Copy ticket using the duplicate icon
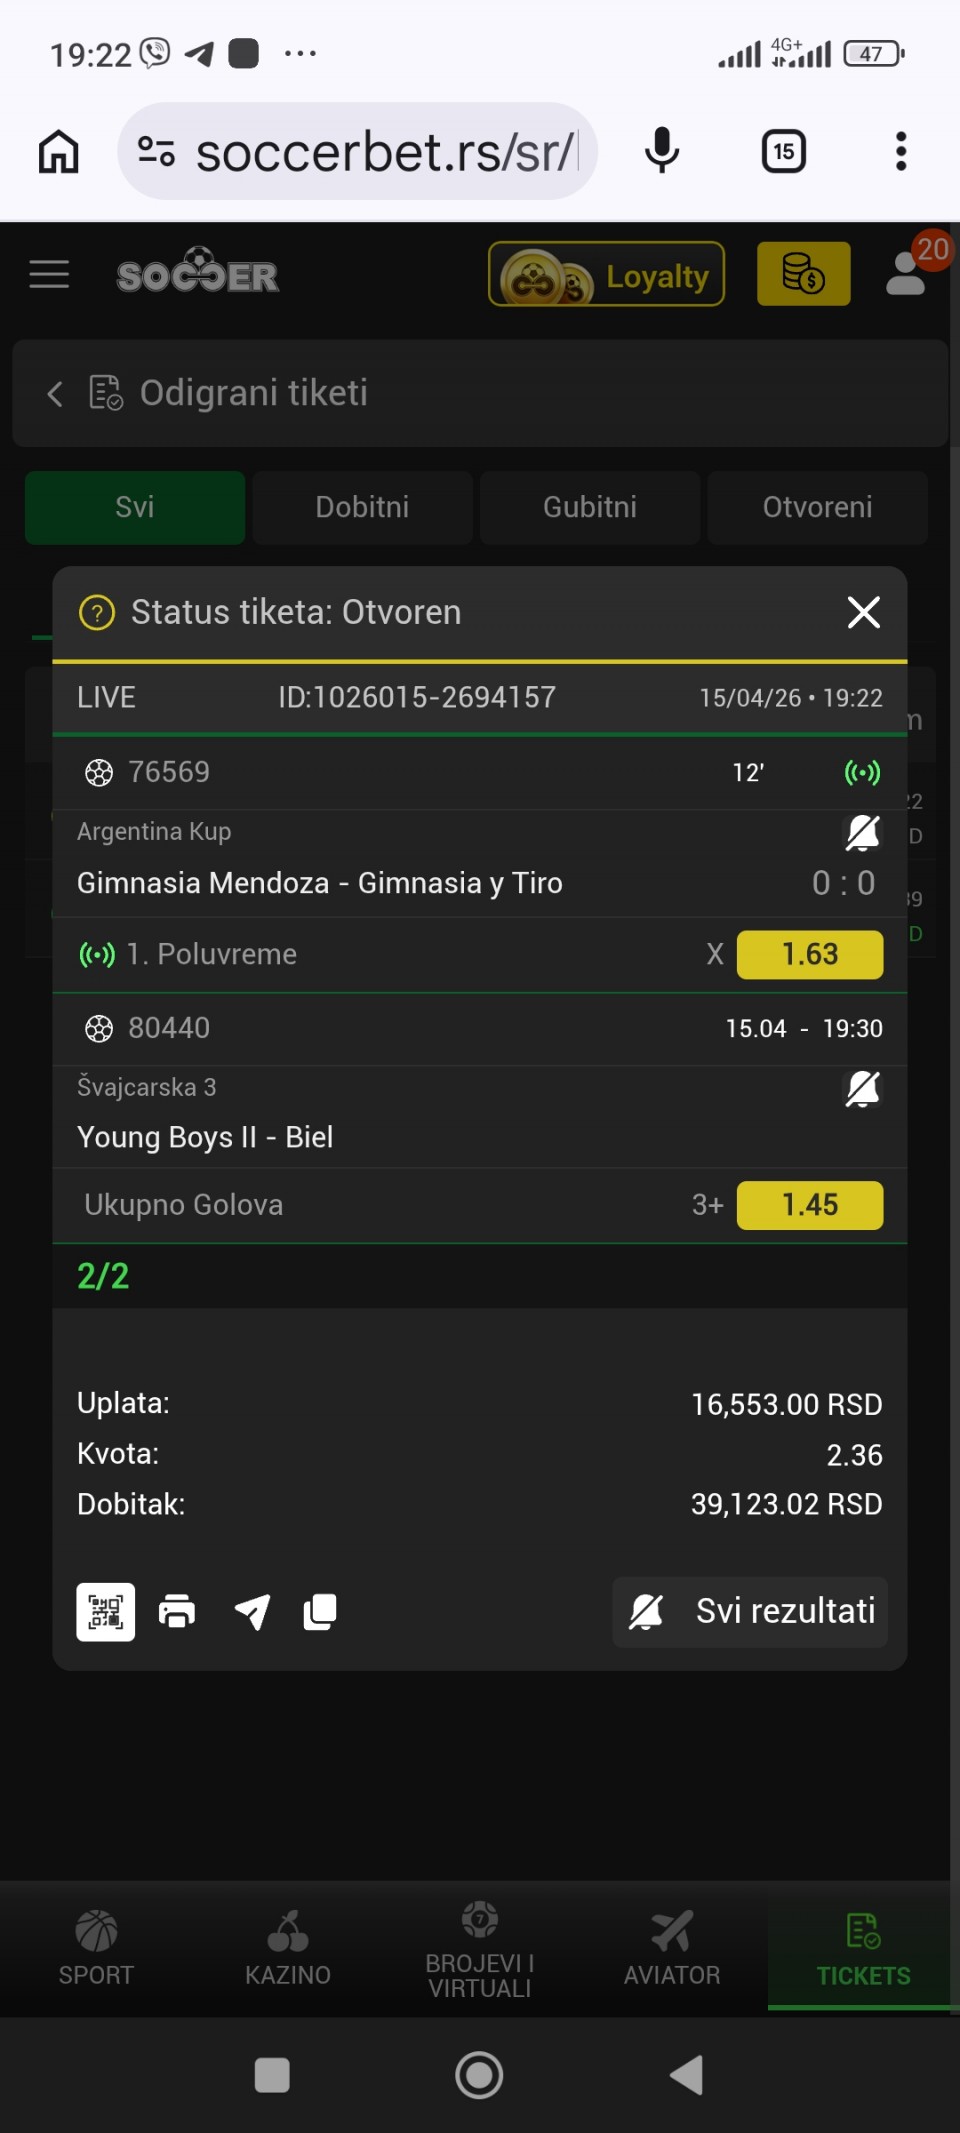960x2133 pixels. [x=320, y=1611]
